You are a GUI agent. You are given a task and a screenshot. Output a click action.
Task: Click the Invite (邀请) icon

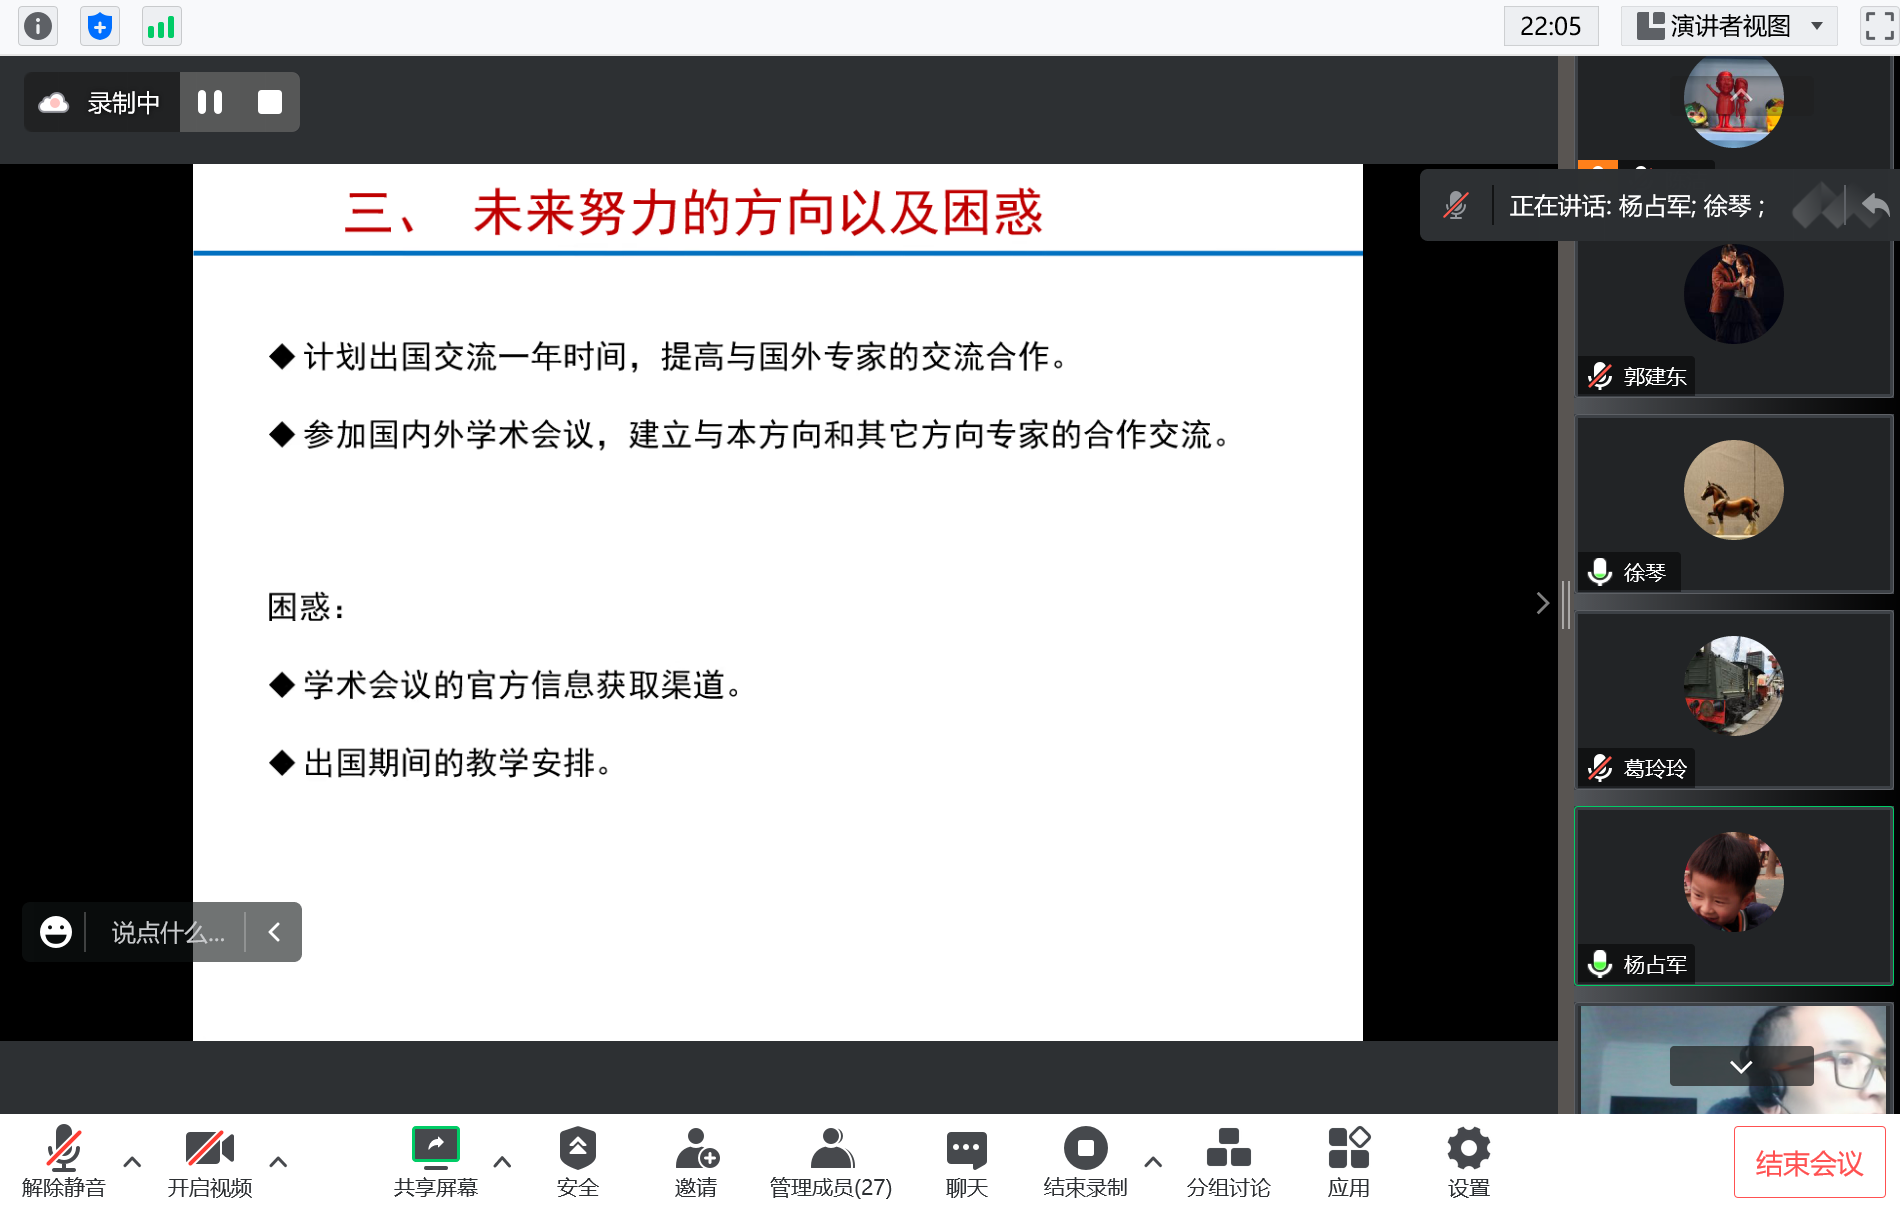696,1160
